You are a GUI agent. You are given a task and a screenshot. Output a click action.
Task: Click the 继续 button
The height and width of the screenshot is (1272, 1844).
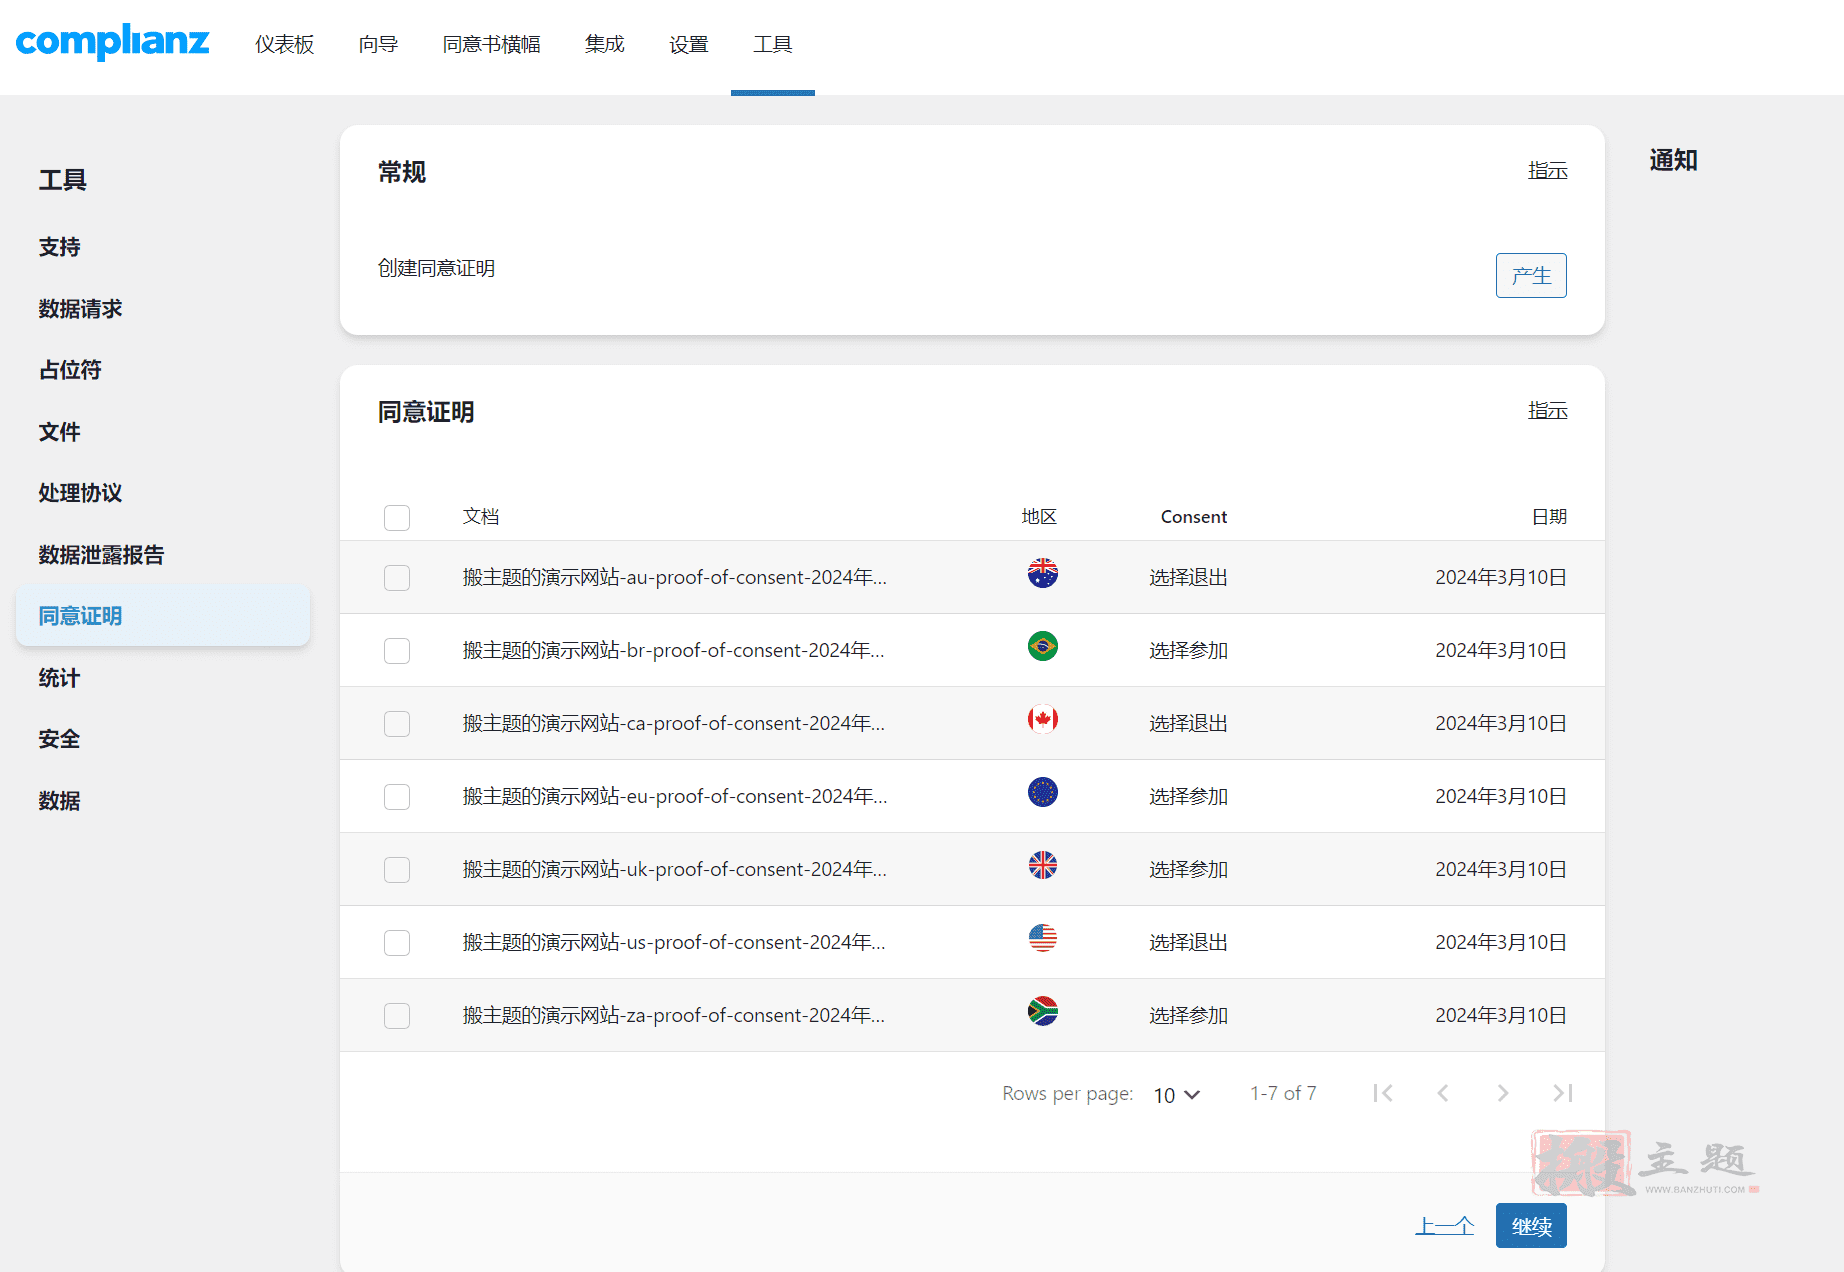point(1531,1226)
